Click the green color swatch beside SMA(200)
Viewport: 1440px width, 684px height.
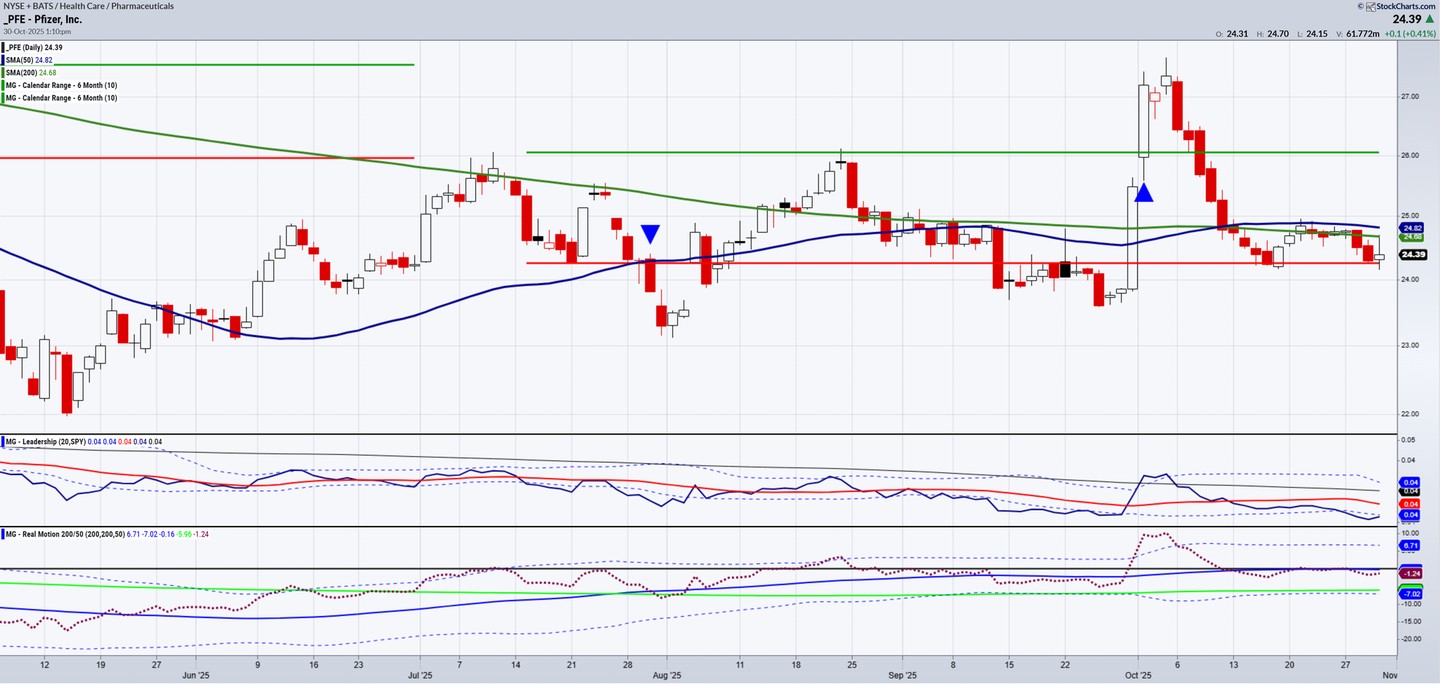pyautogui.click(x=4, y=73)
